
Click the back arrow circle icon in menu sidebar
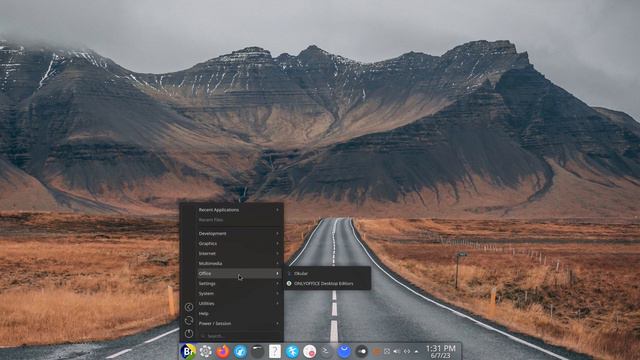[189, 307]
